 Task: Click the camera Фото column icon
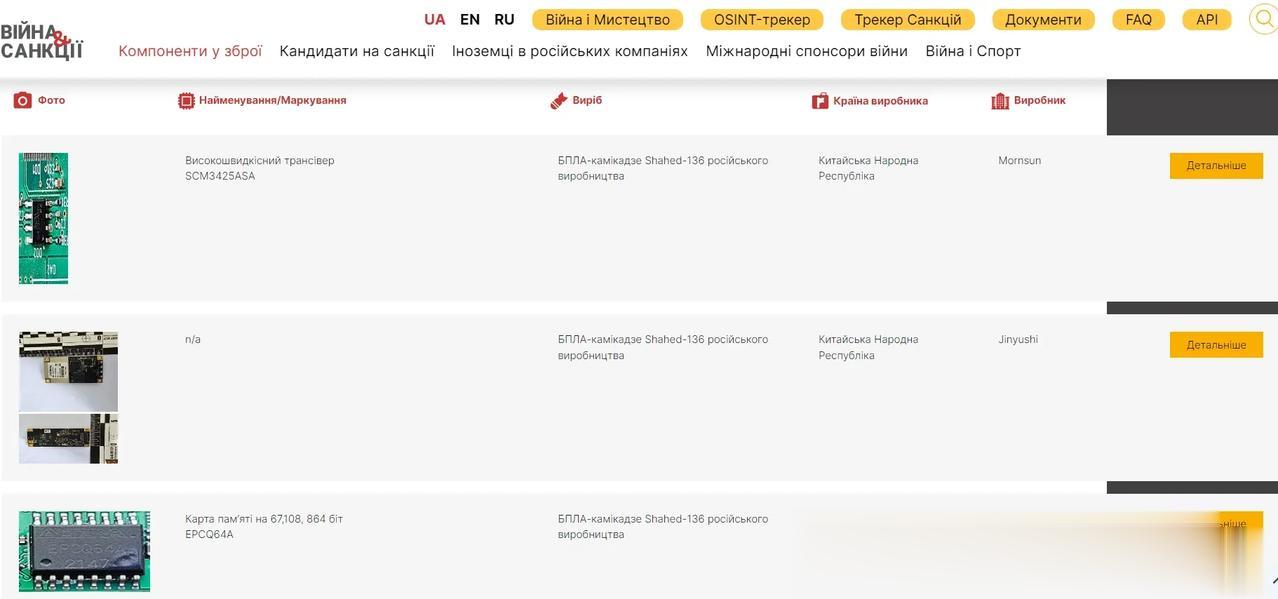coord(22,100)
